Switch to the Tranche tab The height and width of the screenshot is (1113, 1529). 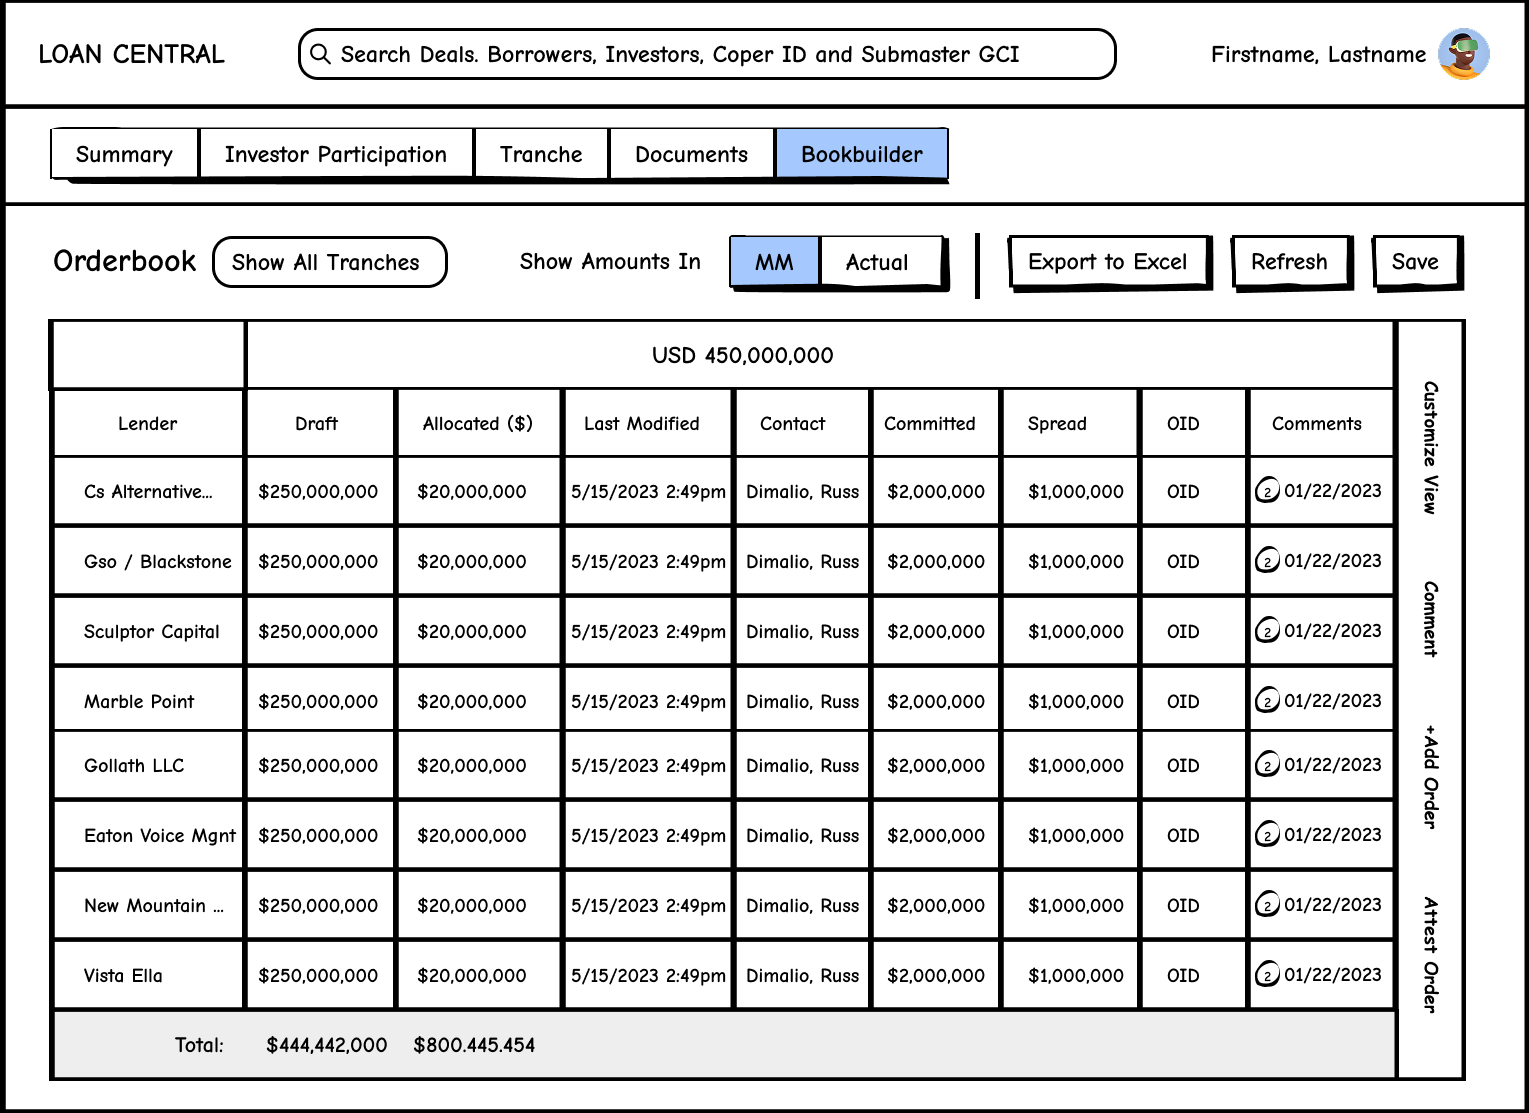[541, 154]
